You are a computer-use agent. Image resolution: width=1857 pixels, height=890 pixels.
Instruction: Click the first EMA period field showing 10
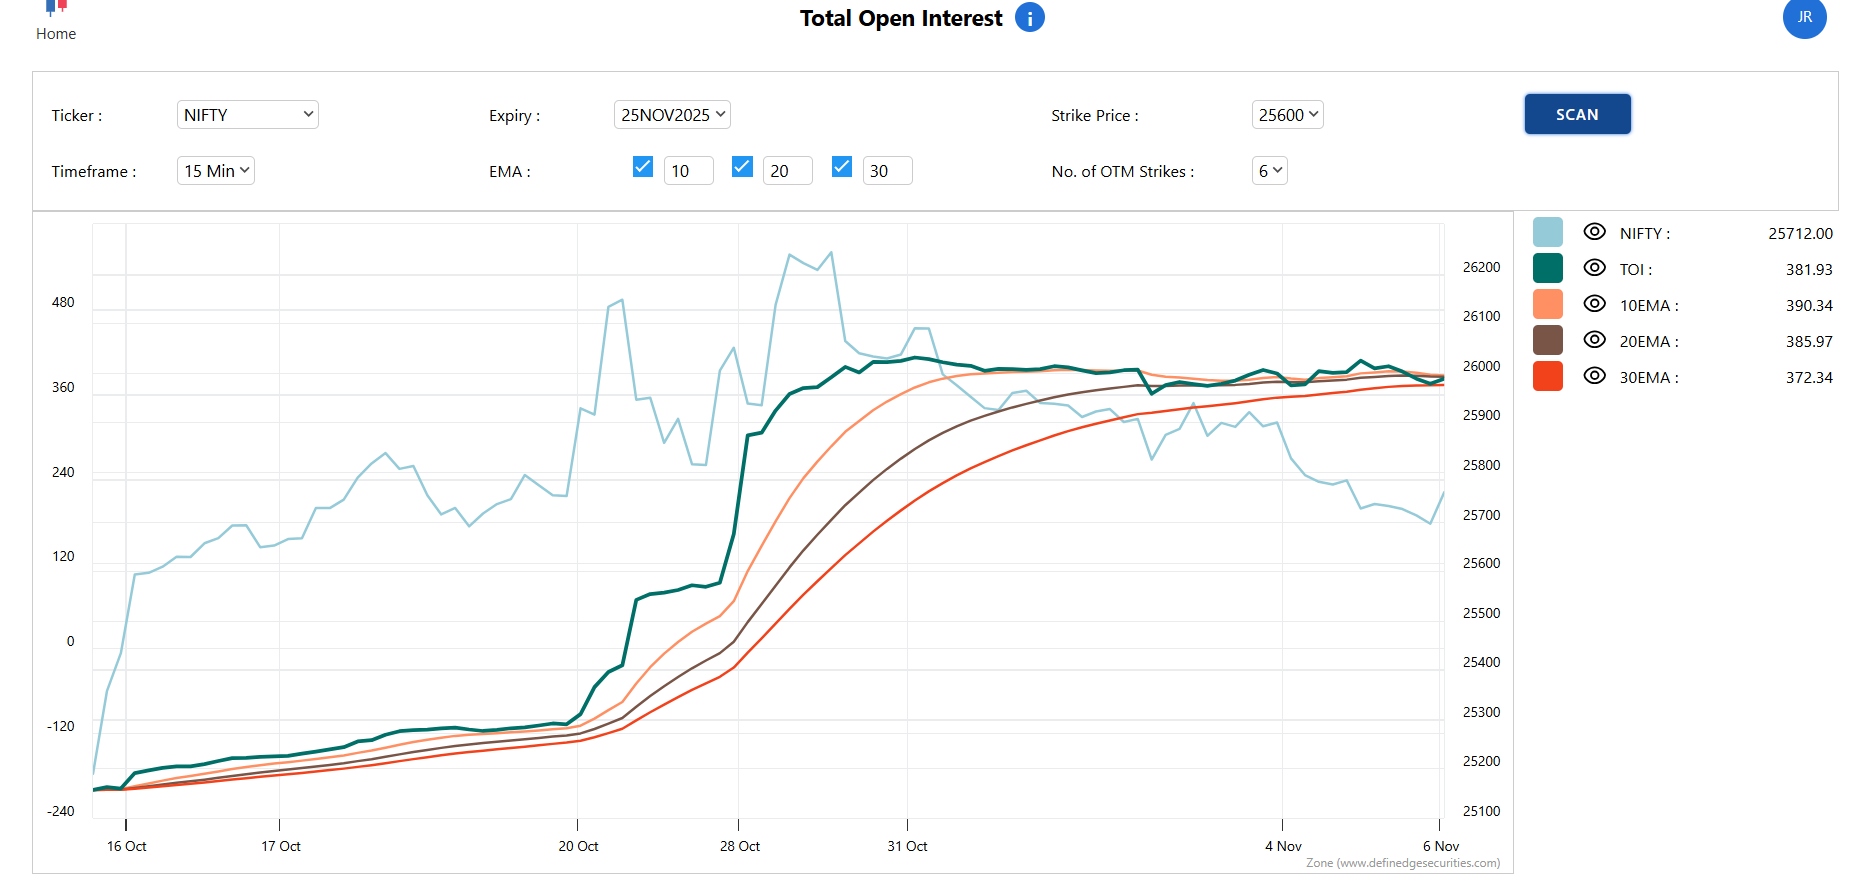[688, 171]
